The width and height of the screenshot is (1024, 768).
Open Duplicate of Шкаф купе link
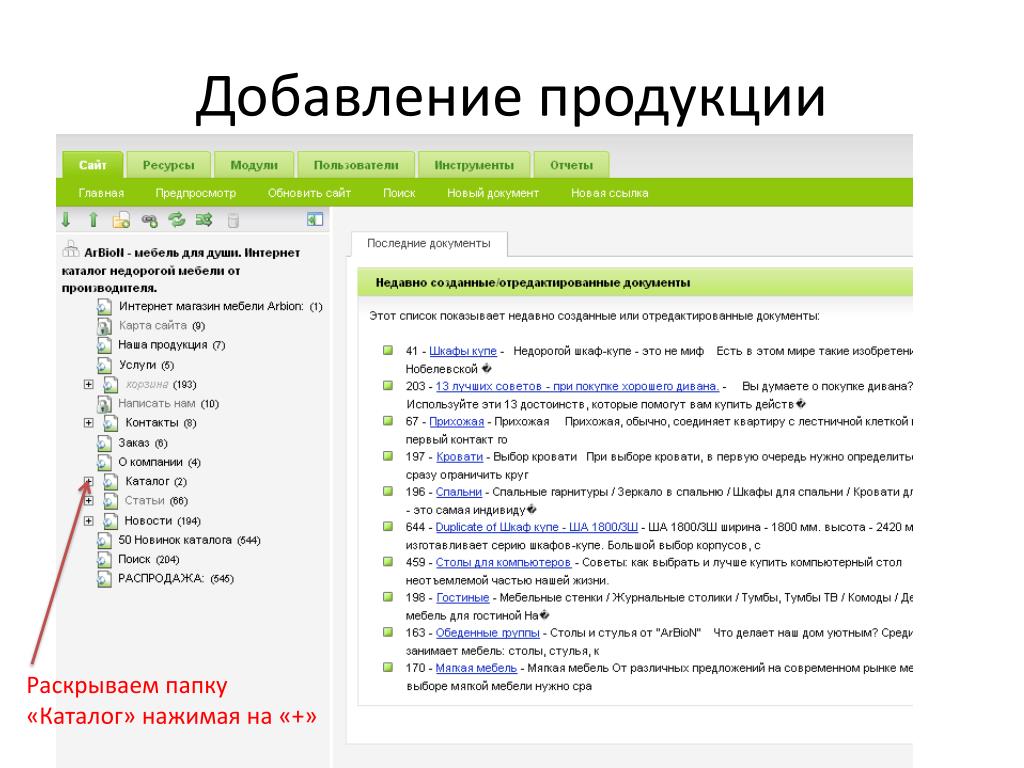pos(537,527)
